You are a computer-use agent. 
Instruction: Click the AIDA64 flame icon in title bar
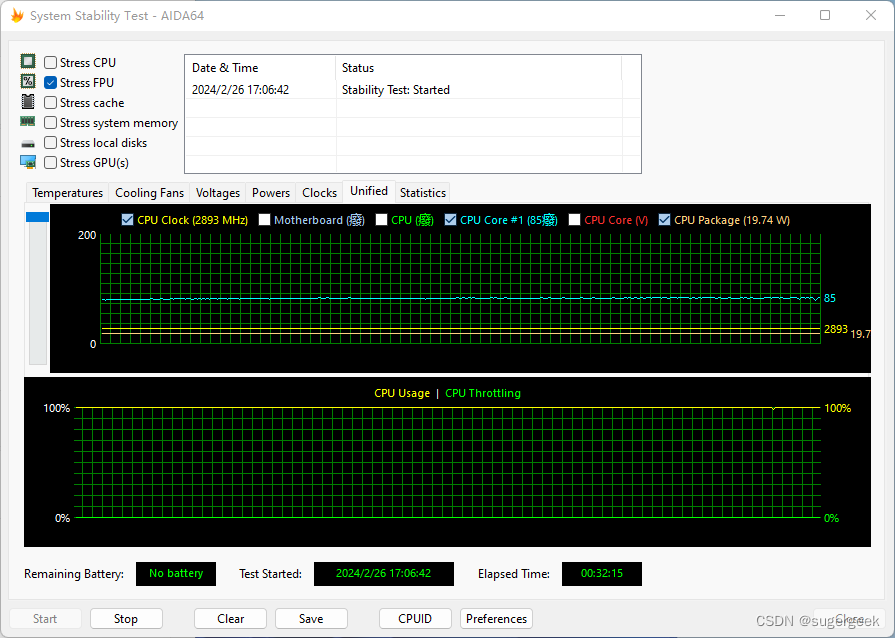(17, 15)
